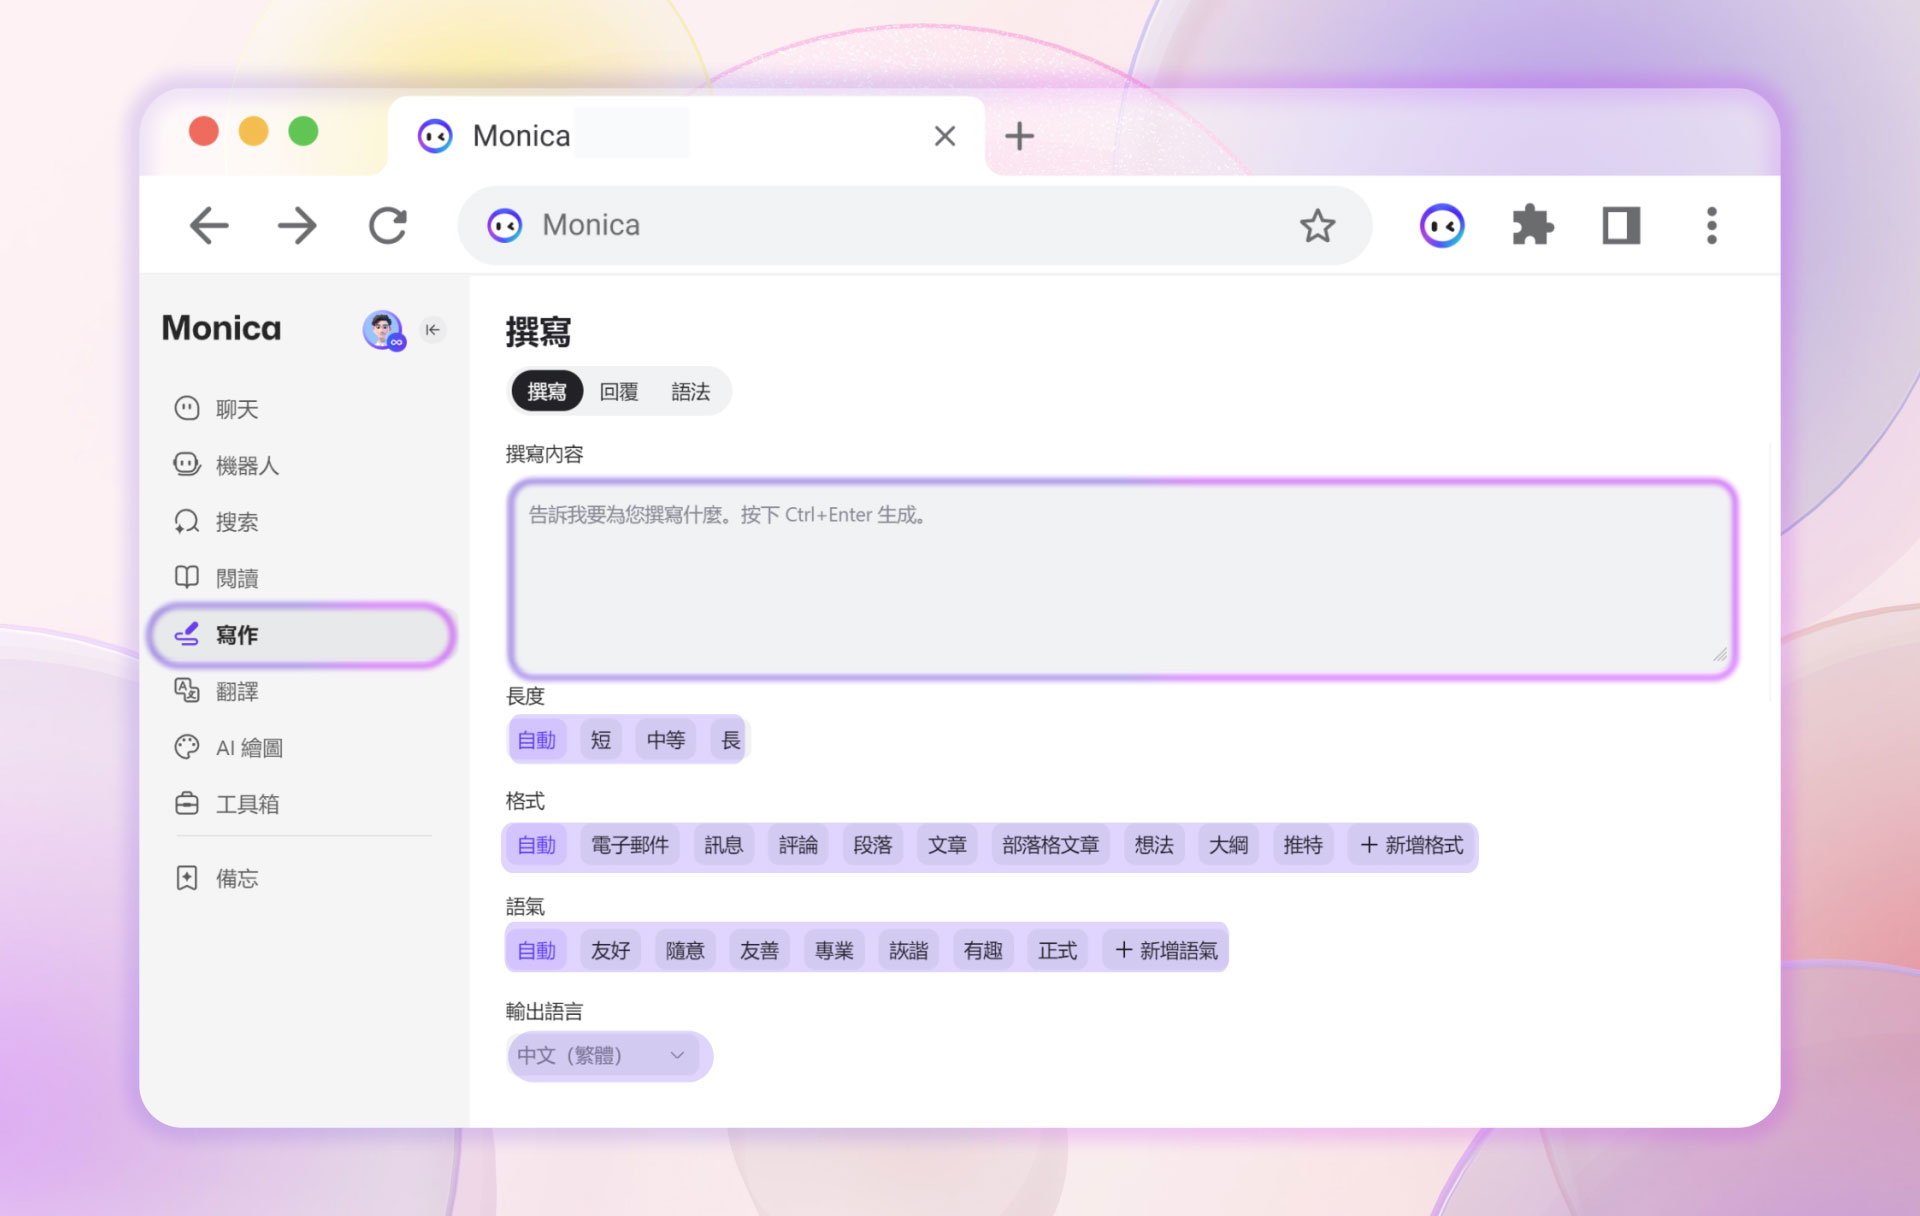Collapse the Monica sidebar with the arrow icon
This screenshot has width=1920, height=1216.
coord(433,329)
